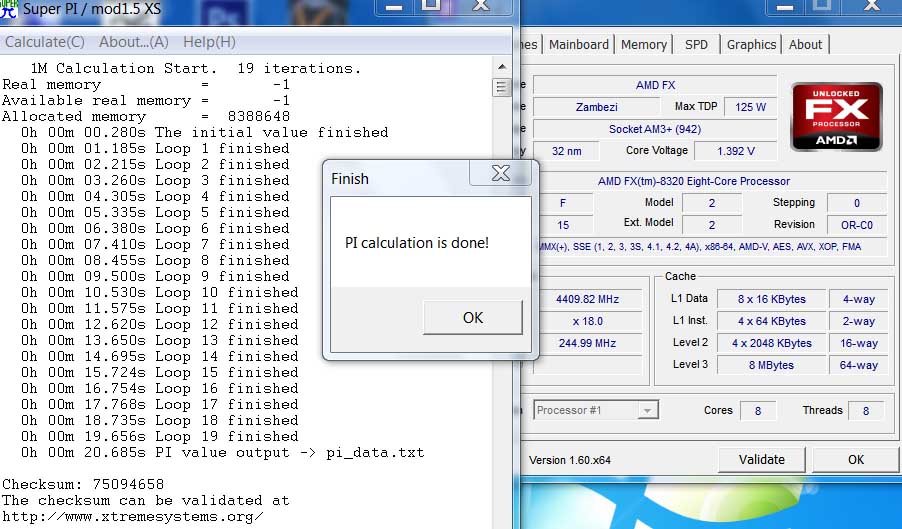Switch to the Memory tab in CPU-Z

pos(644,44)
